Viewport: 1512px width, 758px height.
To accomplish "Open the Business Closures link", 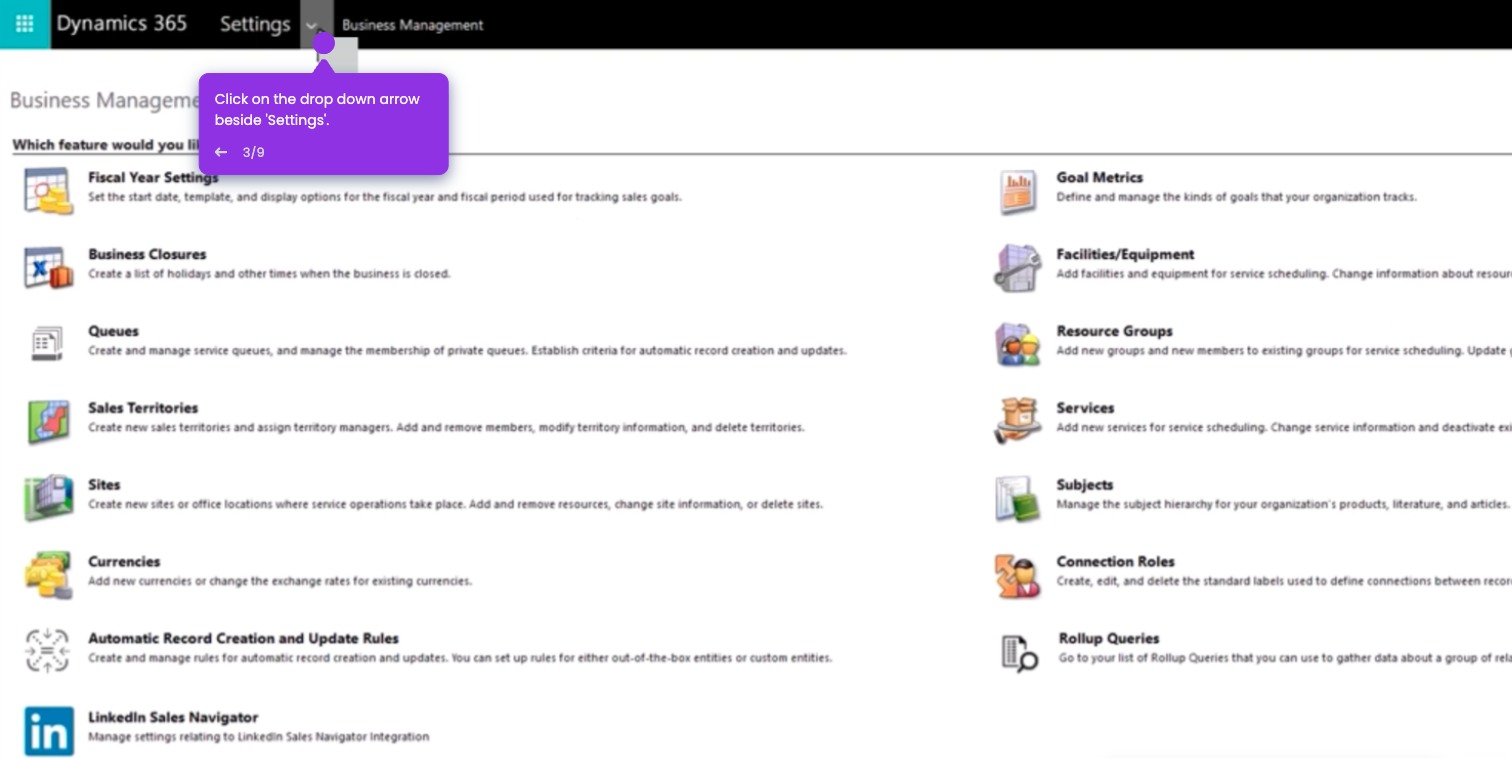I will point(147,254).
